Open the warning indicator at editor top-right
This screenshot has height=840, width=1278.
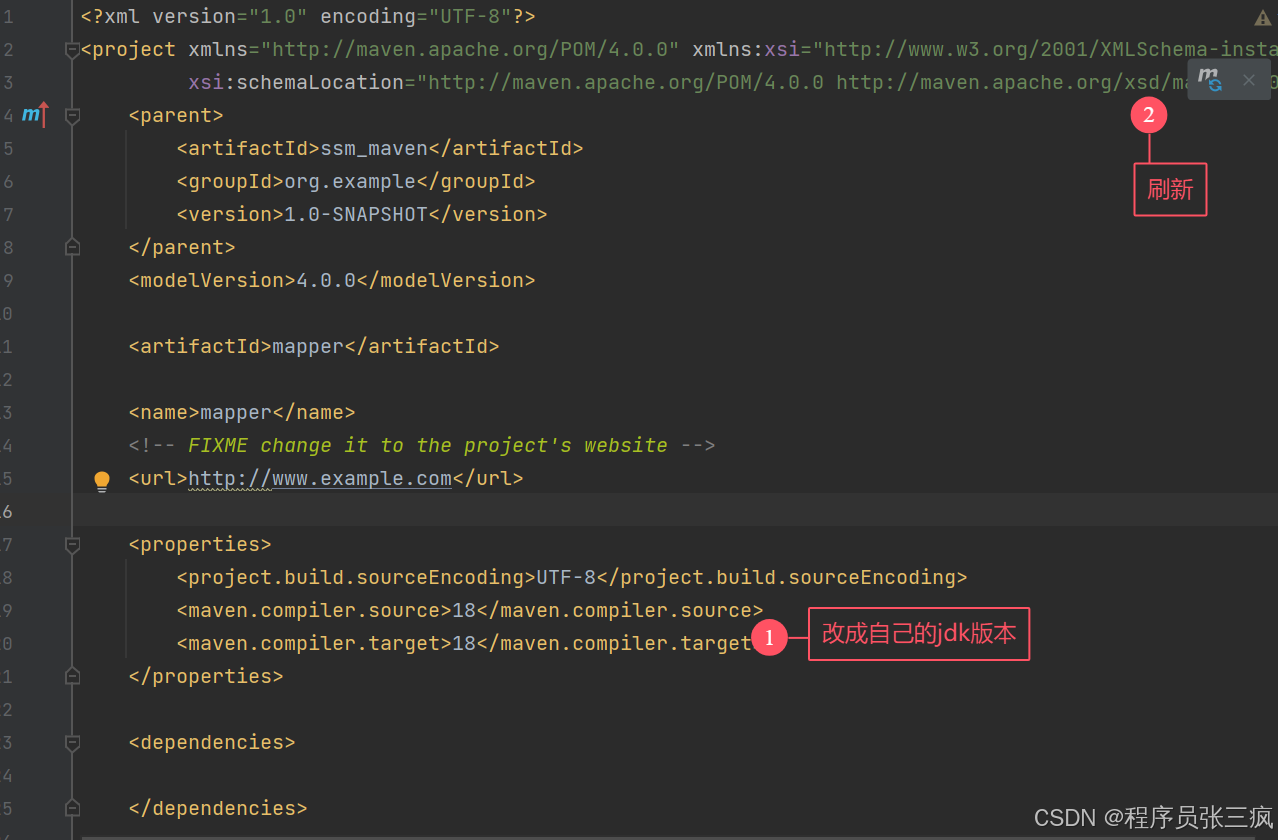(1263, 18)
